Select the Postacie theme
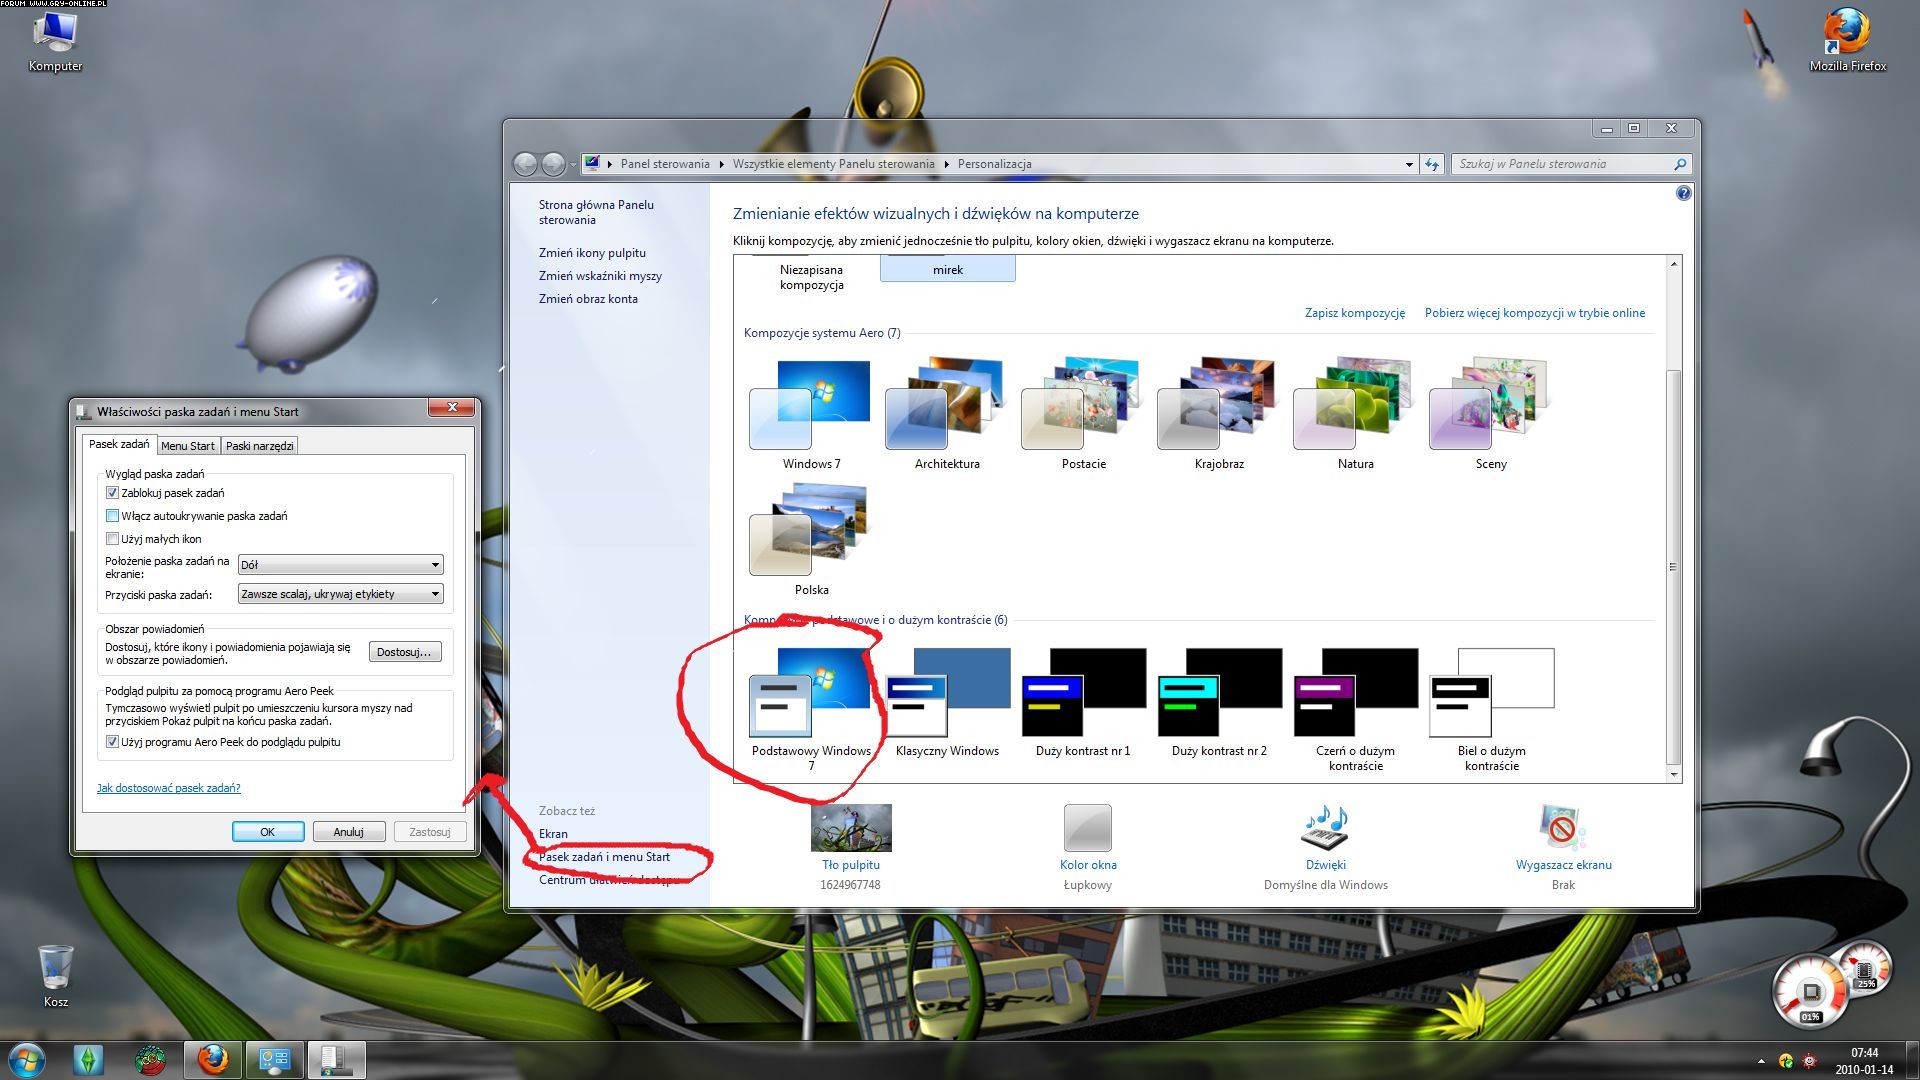Viewport: 1920px width, 1080px height. click(1083, 414)
